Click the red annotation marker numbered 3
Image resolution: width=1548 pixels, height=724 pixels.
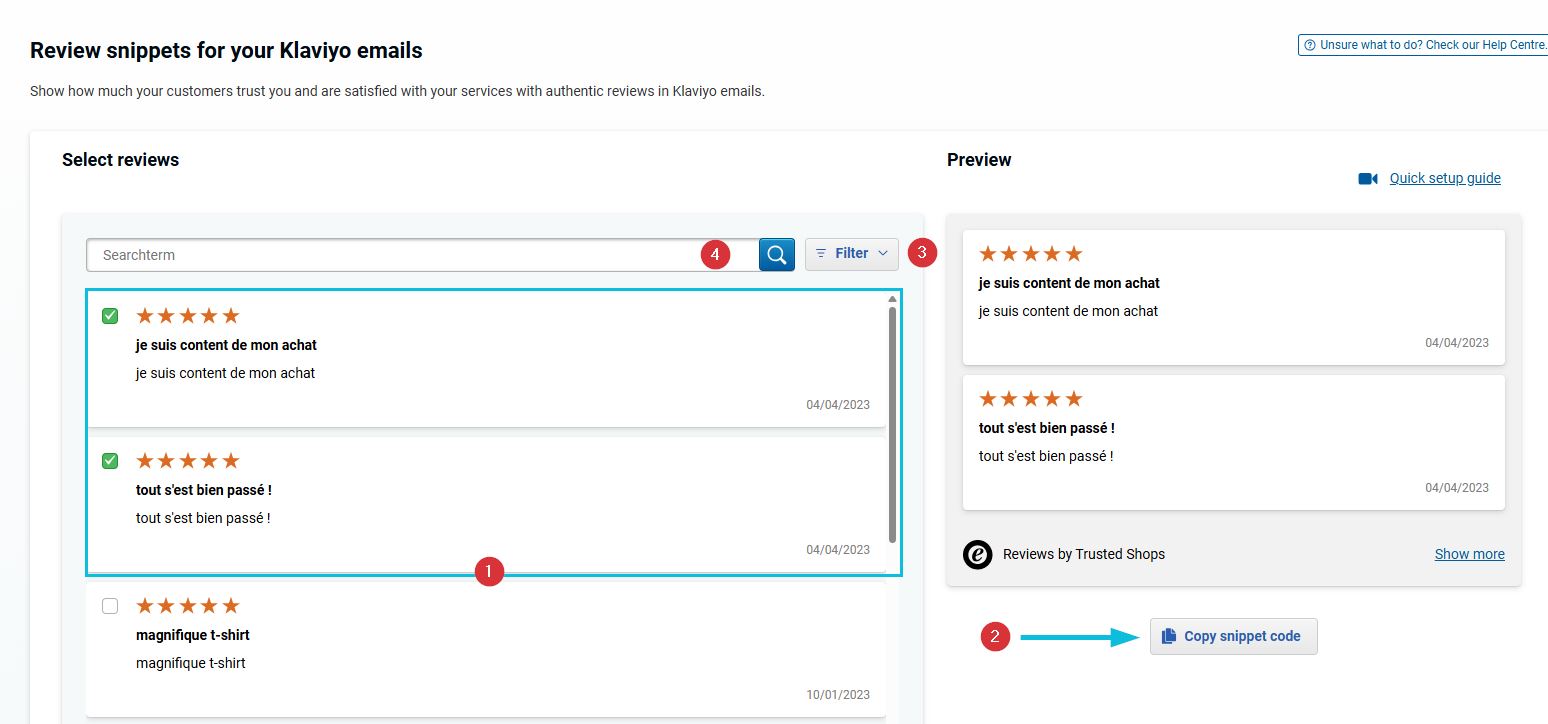[923, 253]
